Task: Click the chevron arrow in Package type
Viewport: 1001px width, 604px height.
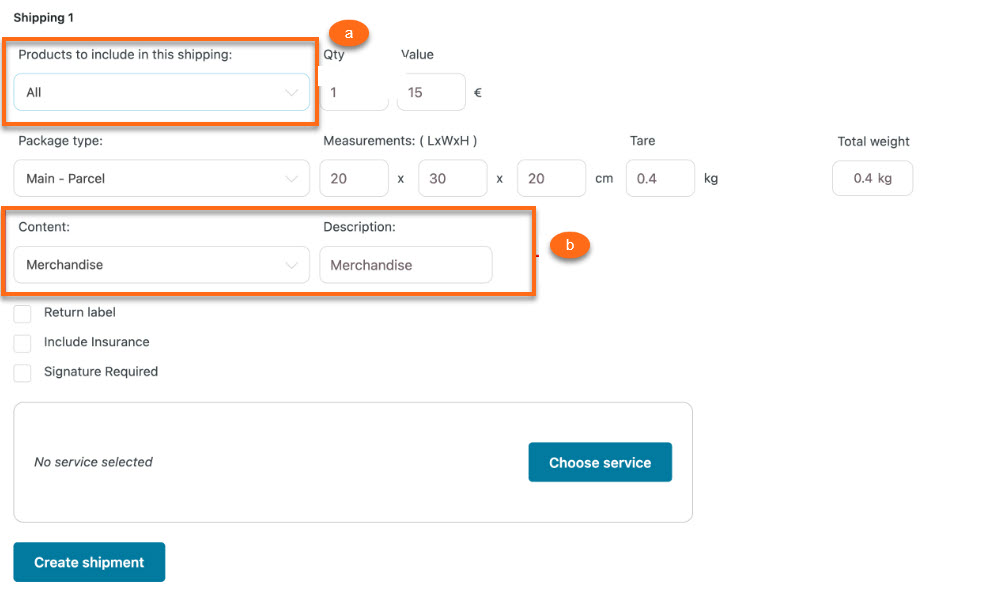Action: [292, 179]
